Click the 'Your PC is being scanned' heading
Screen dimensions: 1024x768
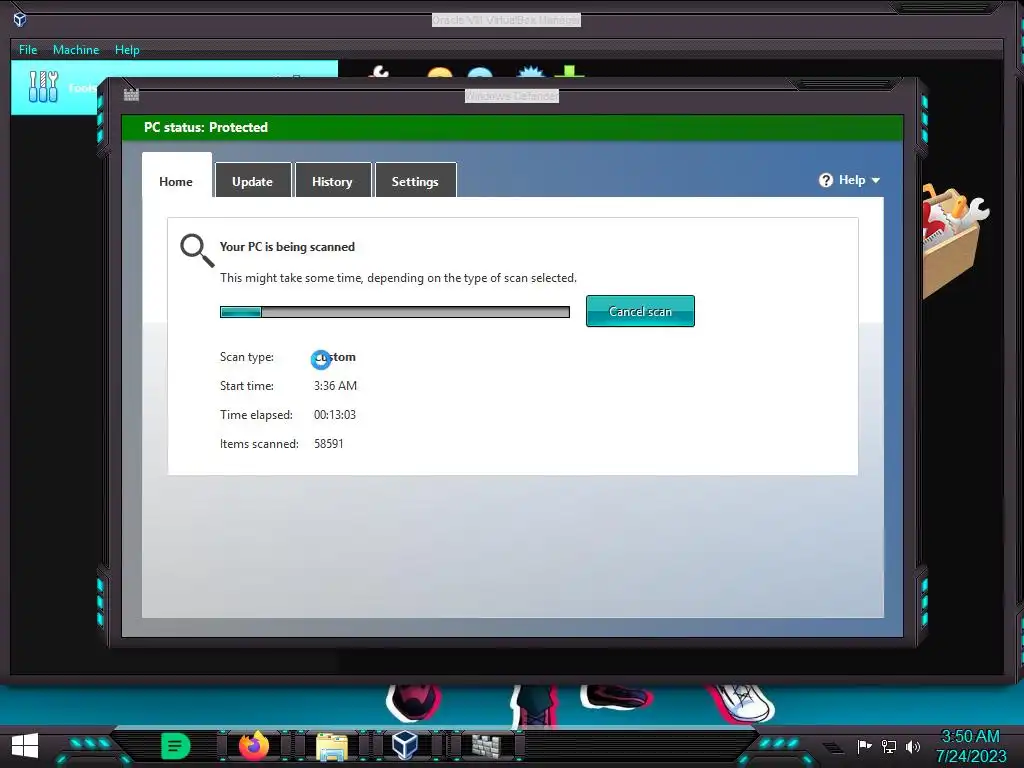(287, 247)
